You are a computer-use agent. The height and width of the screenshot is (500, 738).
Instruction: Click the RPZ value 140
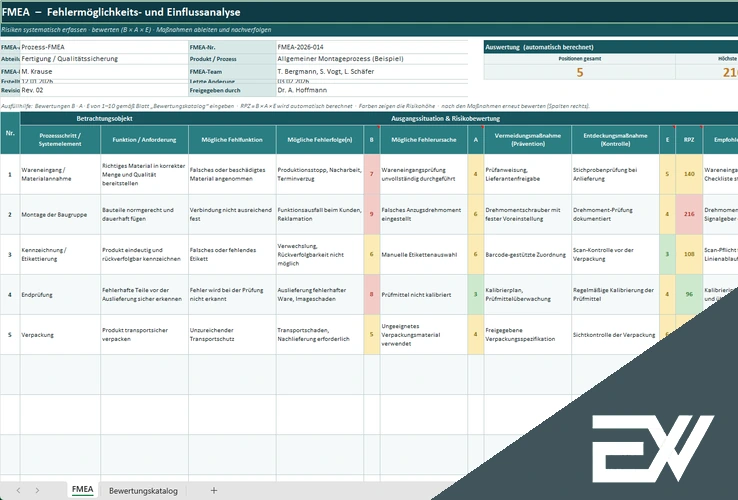coord(689,174)
